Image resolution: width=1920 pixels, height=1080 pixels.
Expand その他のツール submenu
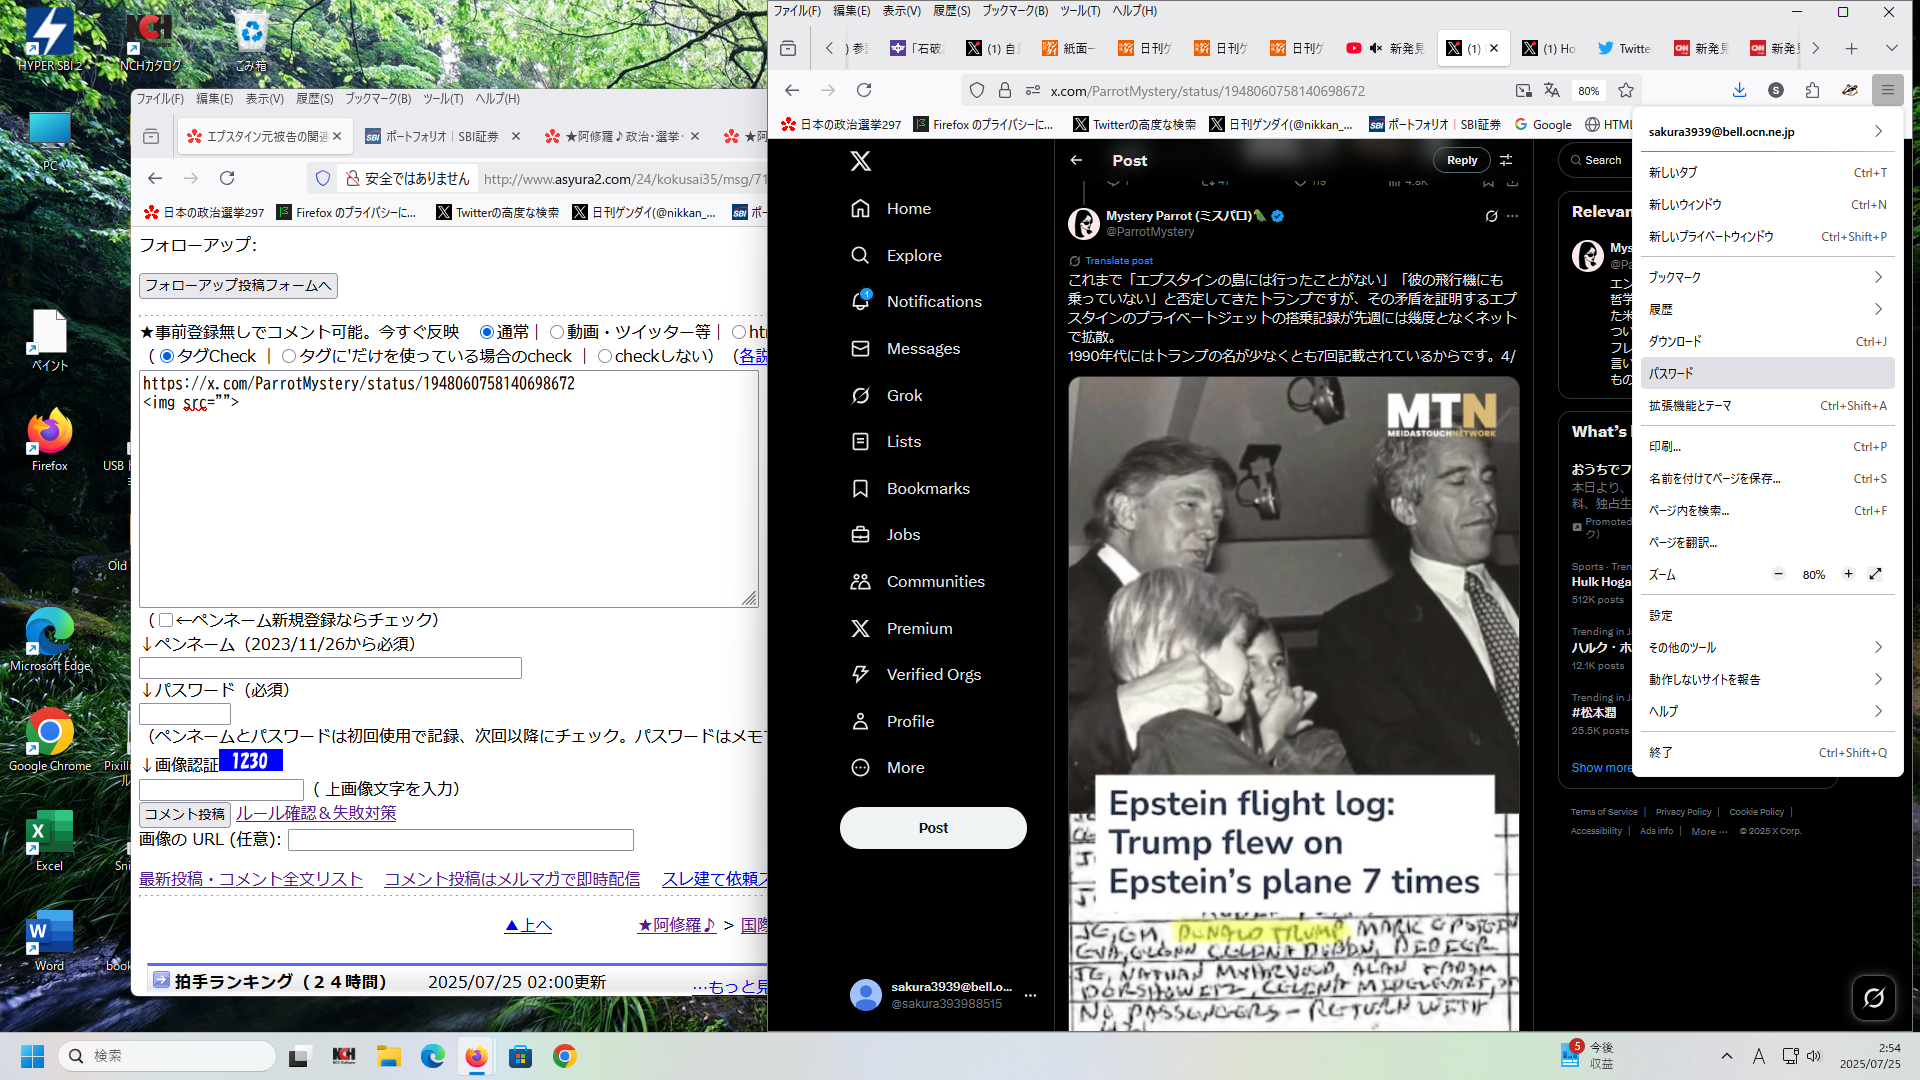pyautogui.click(x=1767, y=647)
